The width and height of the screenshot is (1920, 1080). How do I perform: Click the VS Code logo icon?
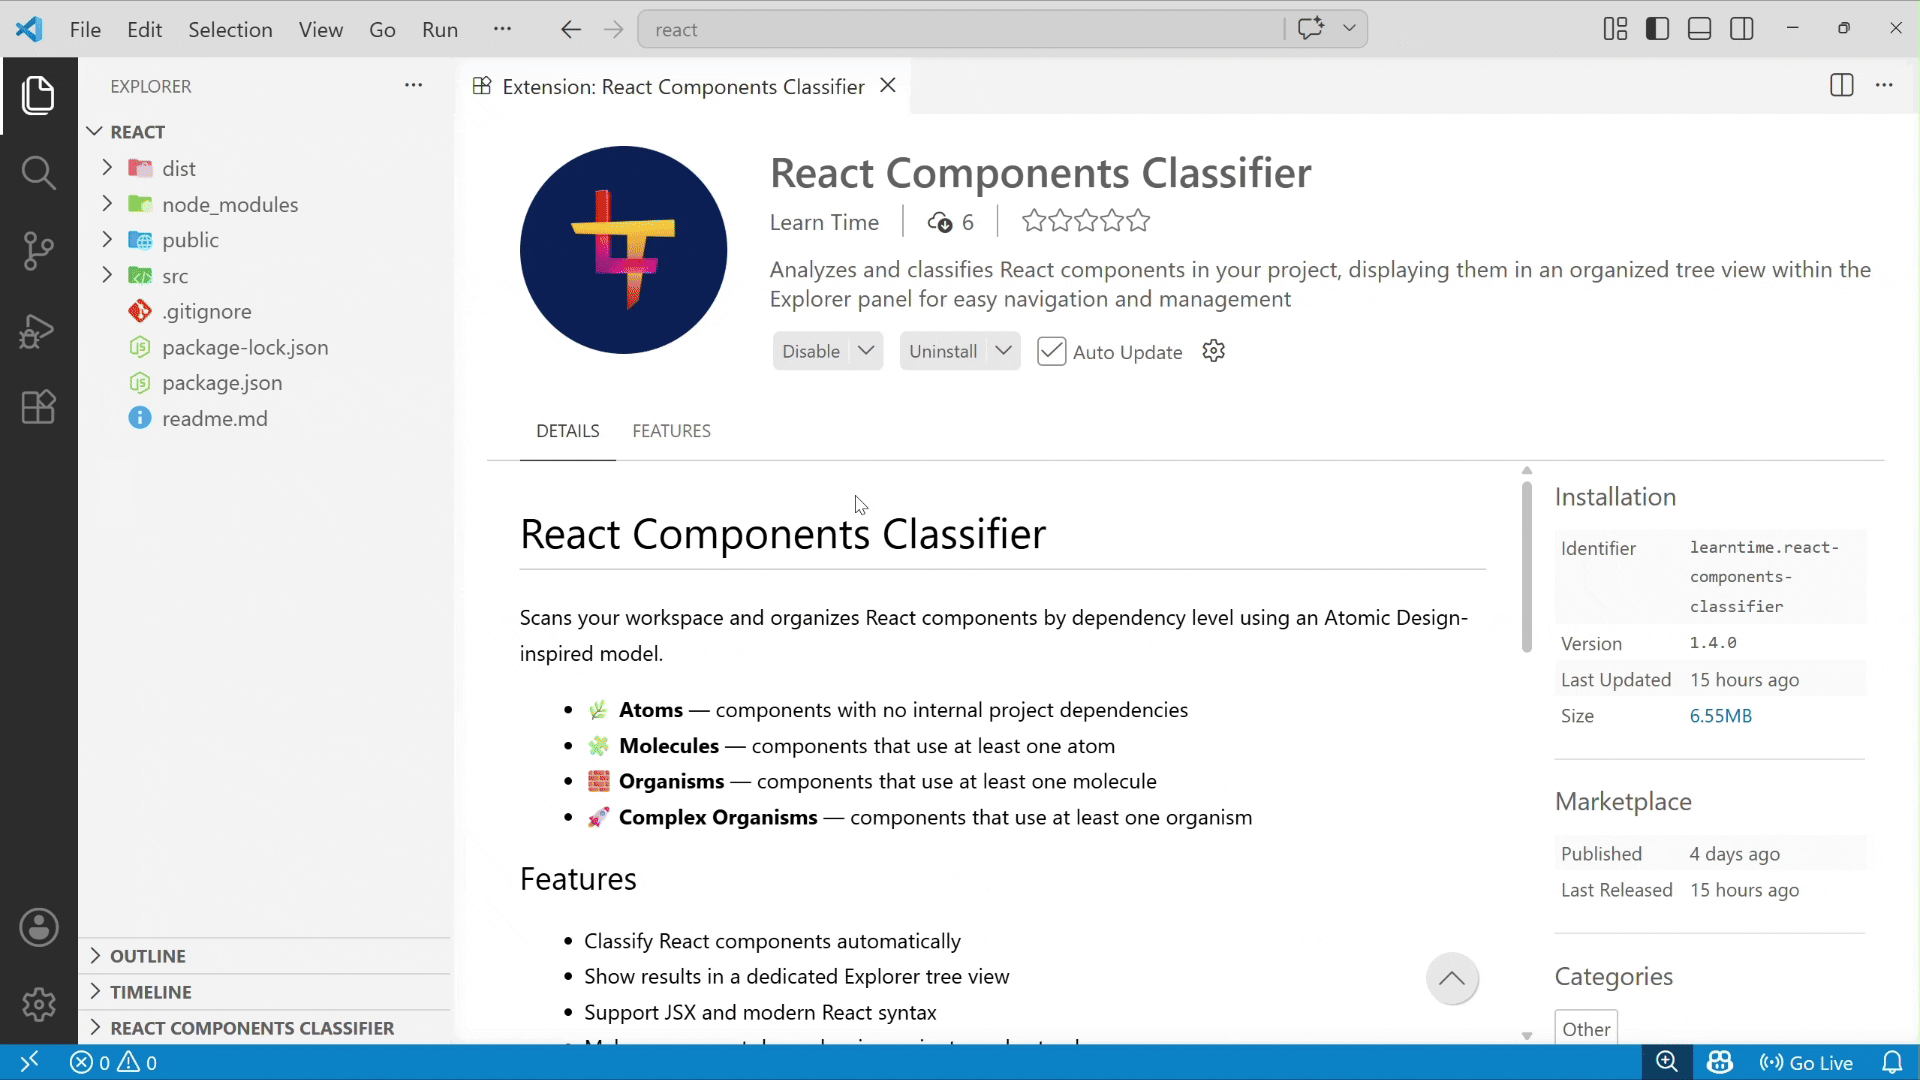click(x=29, y=29)
